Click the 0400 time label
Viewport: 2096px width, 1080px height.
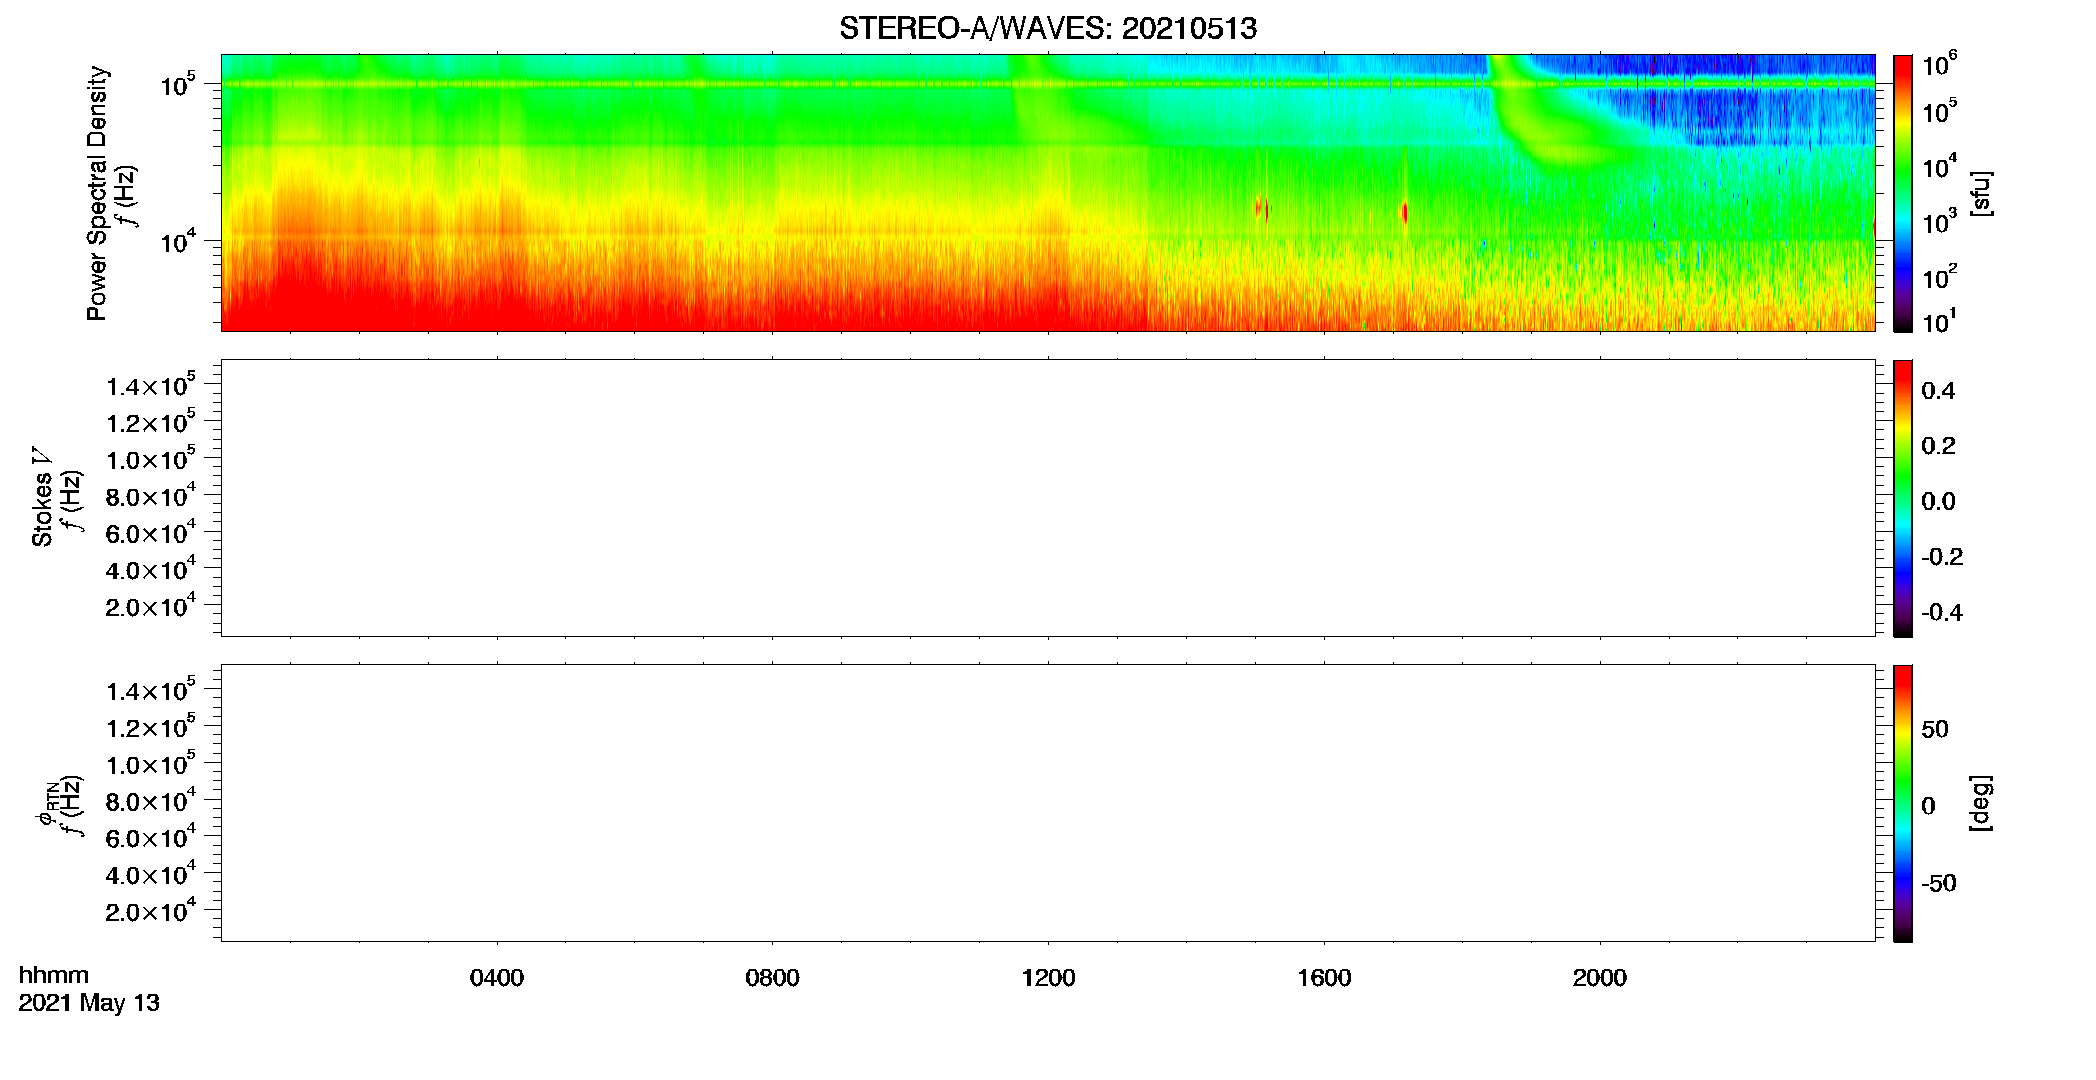(x=497, y=977)
